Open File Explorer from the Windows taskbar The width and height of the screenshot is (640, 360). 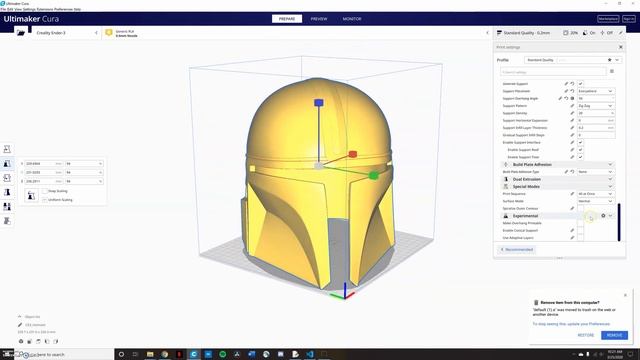pos(150,354)
